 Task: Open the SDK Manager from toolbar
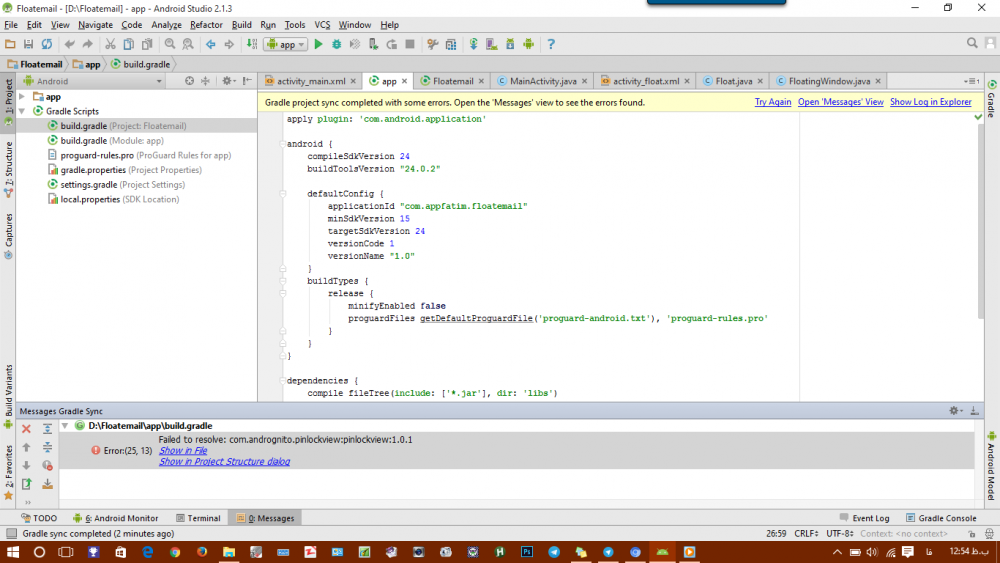(x=509, y=44)
